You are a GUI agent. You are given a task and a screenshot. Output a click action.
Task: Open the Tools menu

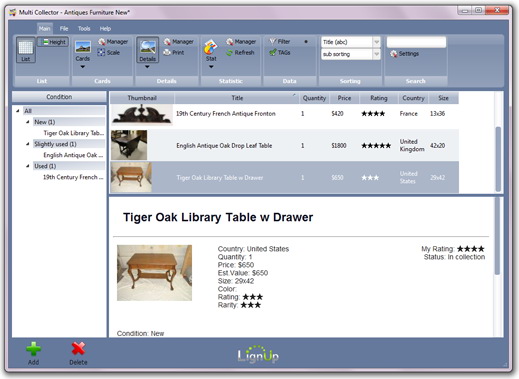pos(84,29)
